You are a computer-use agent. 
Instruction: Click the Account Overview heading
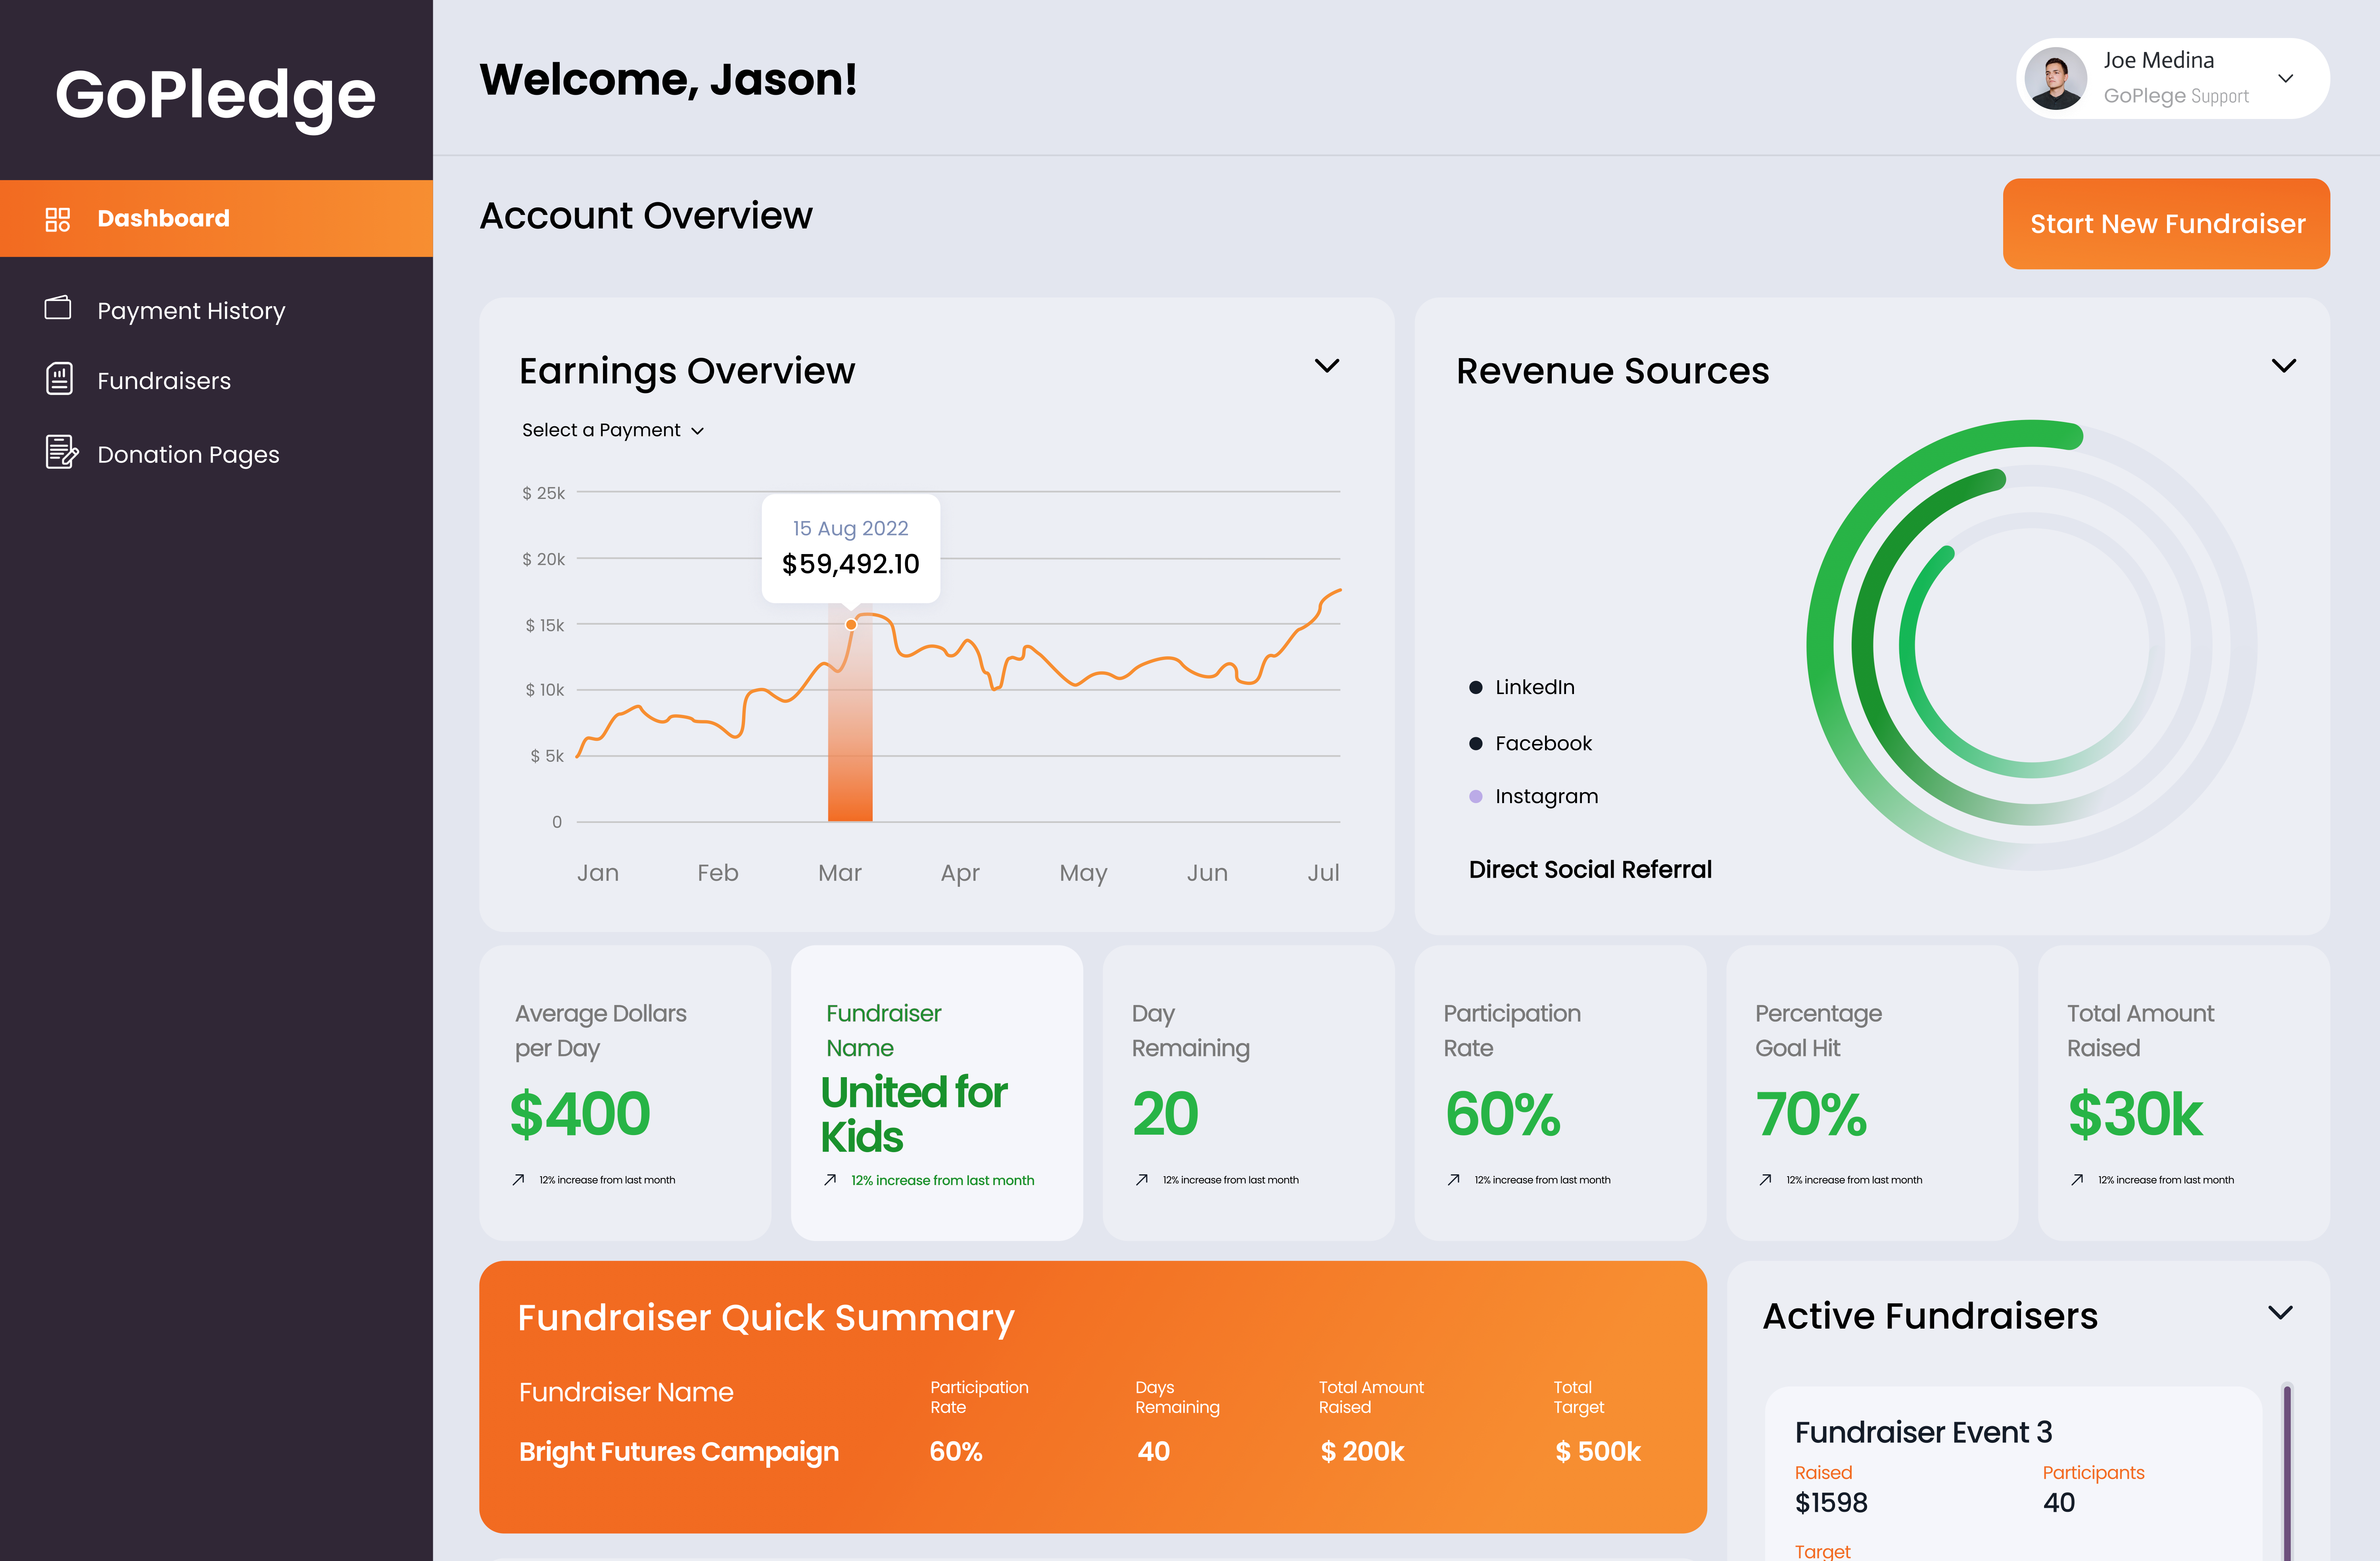point(646,216)
